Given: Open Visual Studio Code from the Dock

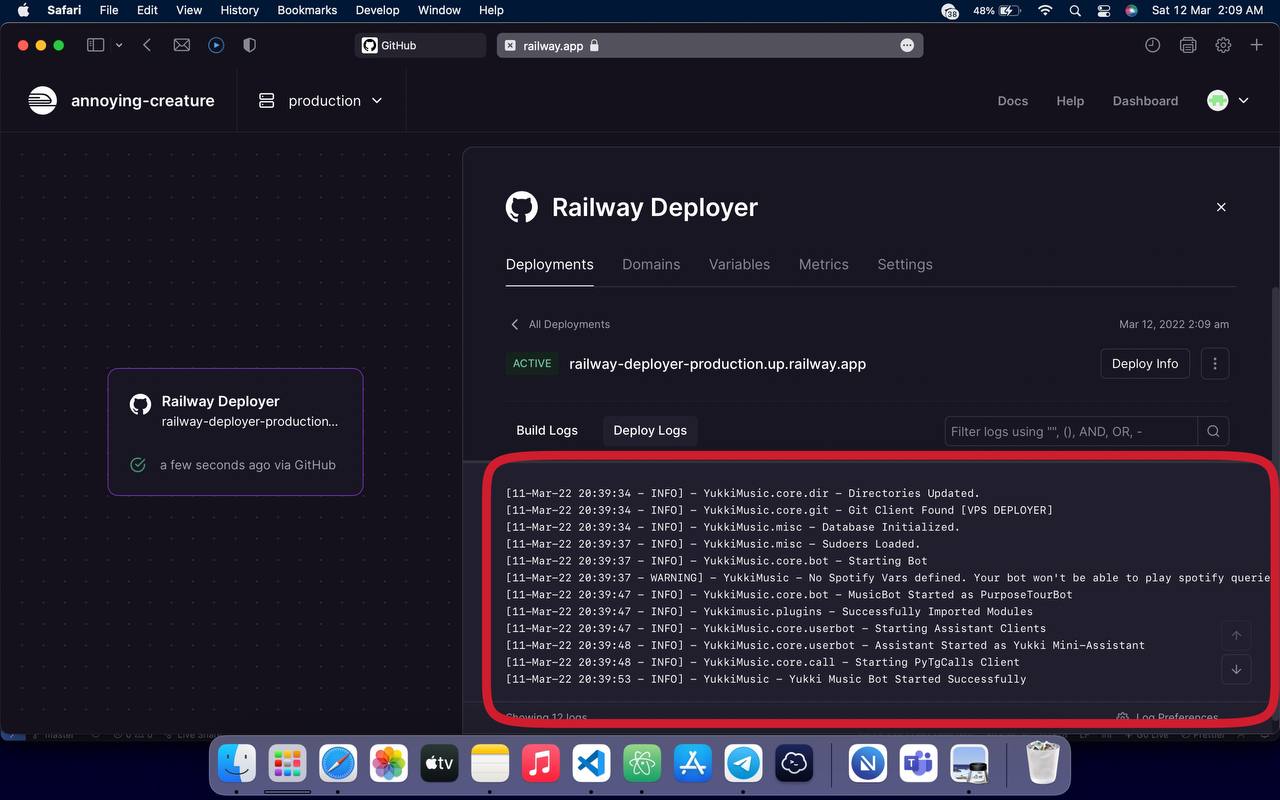Looking at the screenshot, I should pyautogui.click(x=591, y=764).
